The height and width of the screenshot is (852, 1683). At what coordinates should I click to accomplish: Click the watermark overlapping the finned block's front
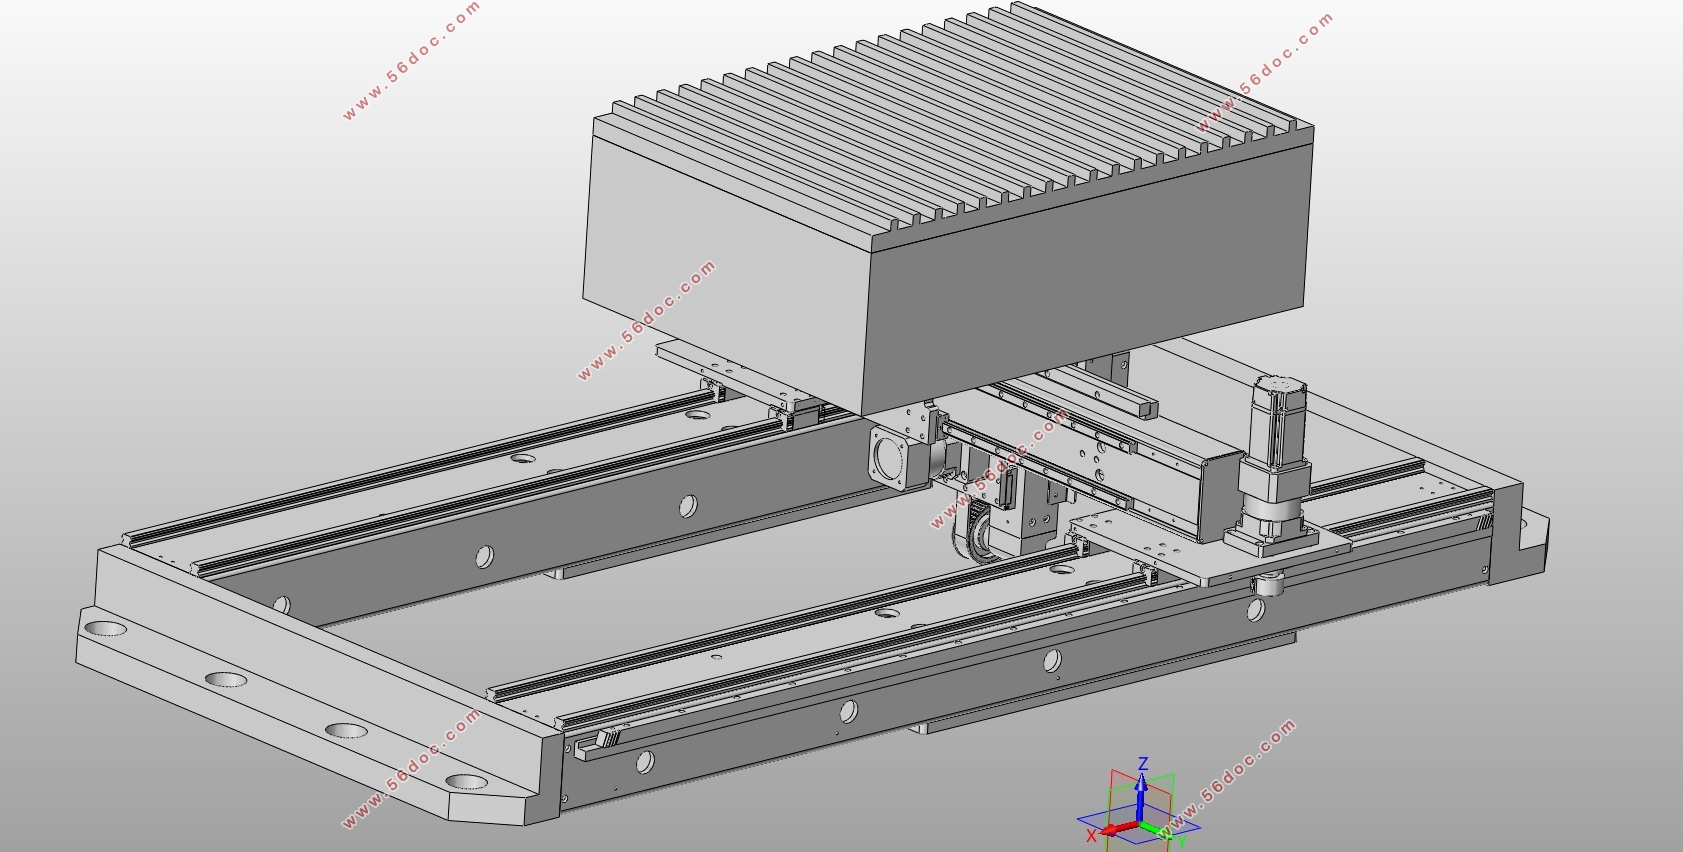tap(647, 320)
